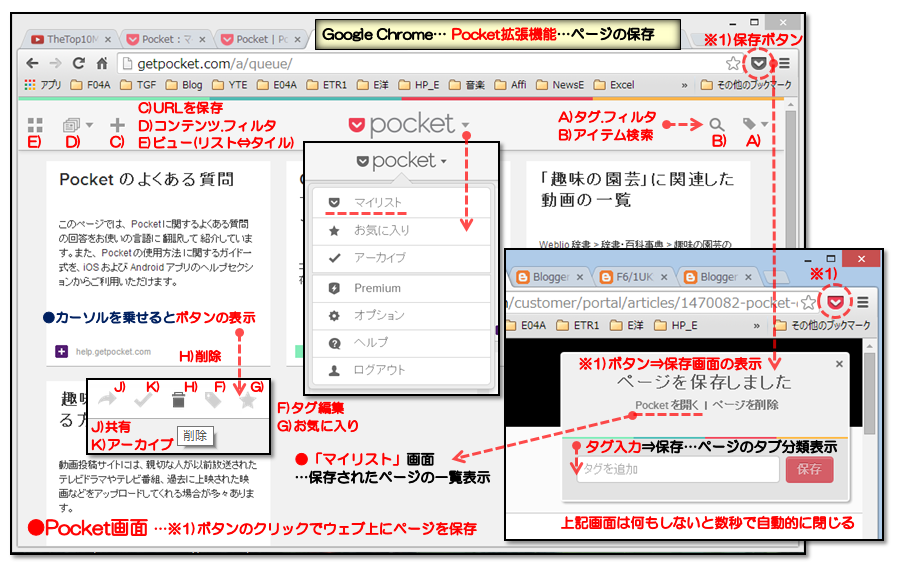Bookmark page with star in main address bar
The width and height of the screenshot is (899, 569).
(x=733, y=63)
